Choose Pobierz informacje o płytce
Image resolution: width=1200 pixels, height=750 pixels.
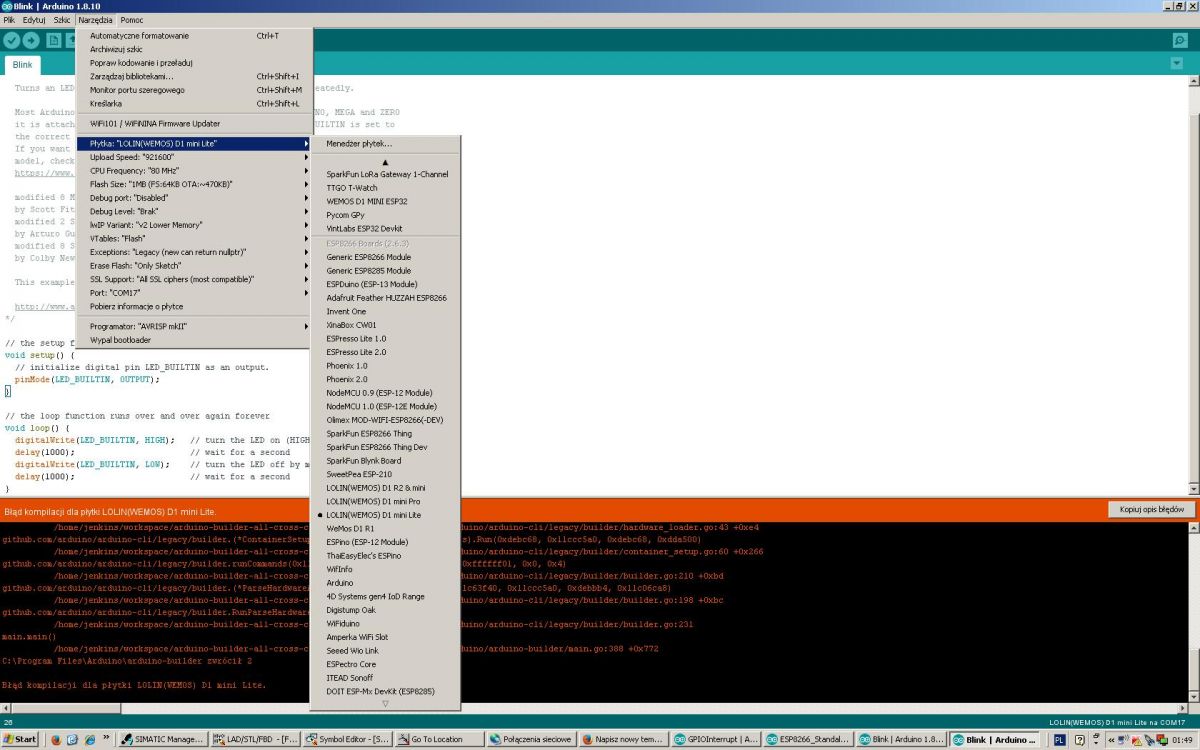coord(195,307)
